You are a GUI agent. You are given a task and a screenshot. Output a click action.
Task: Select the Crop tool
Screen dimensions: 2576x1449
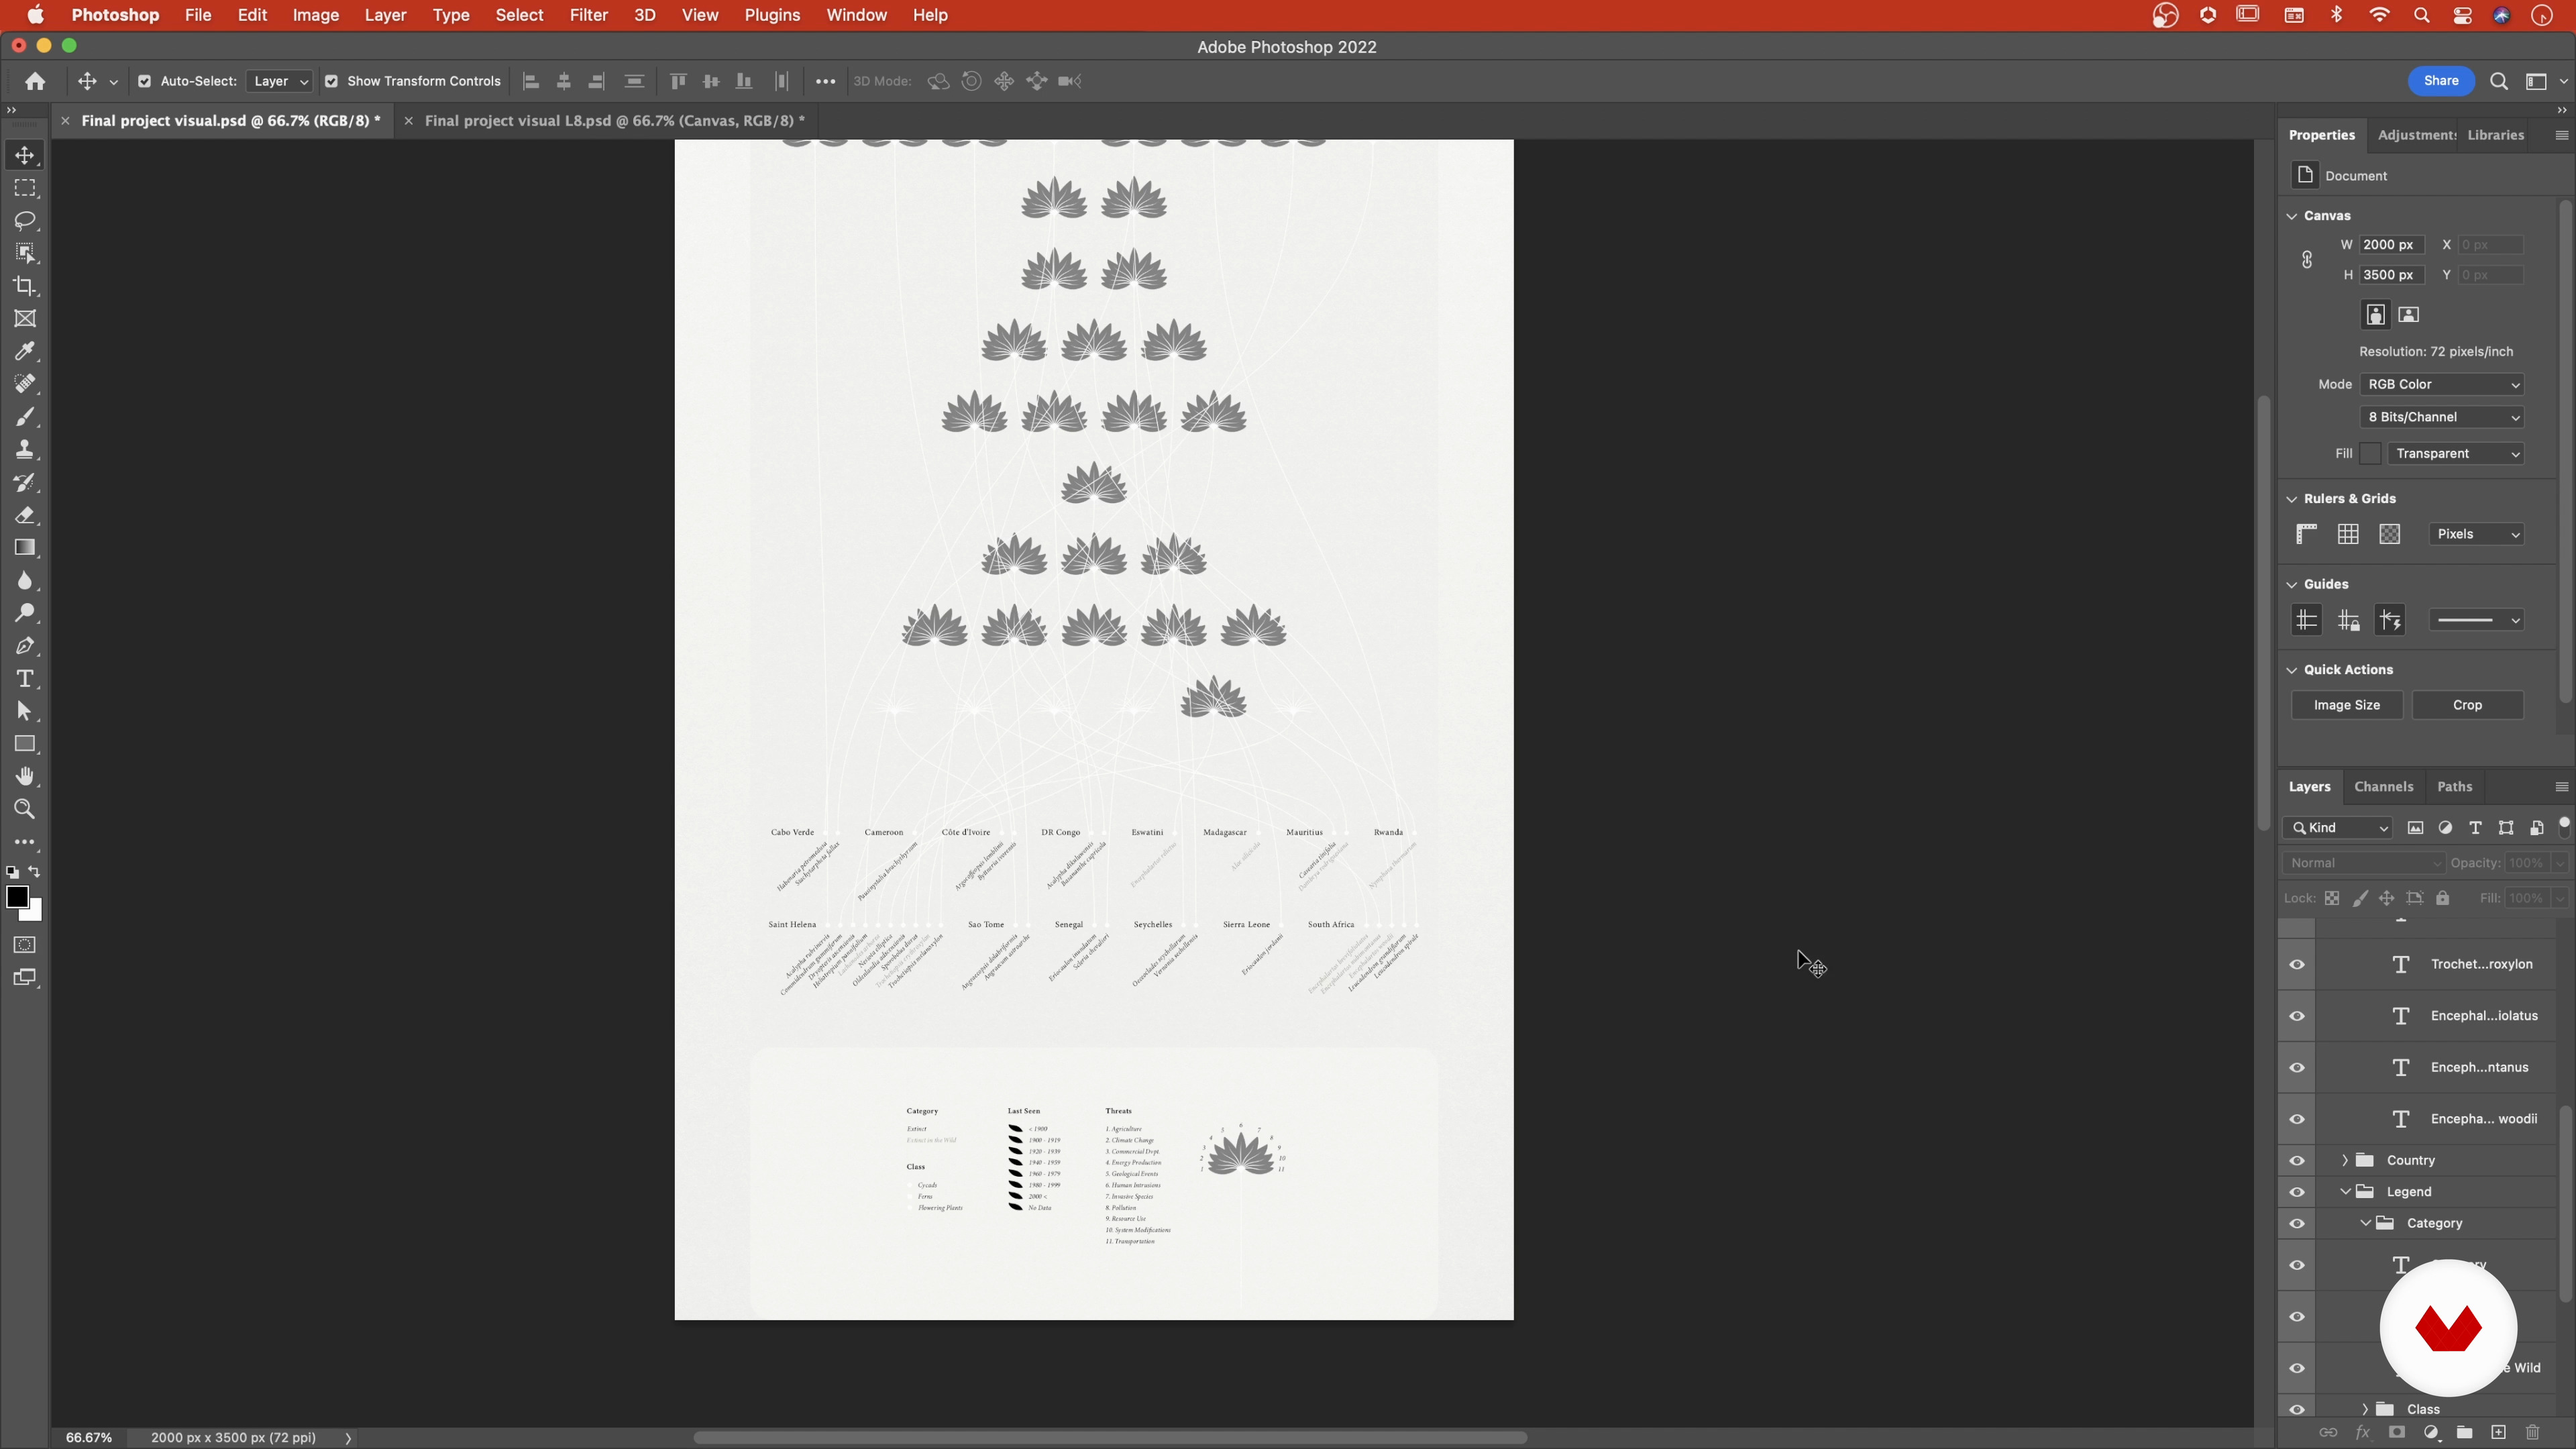pos(25,286)
